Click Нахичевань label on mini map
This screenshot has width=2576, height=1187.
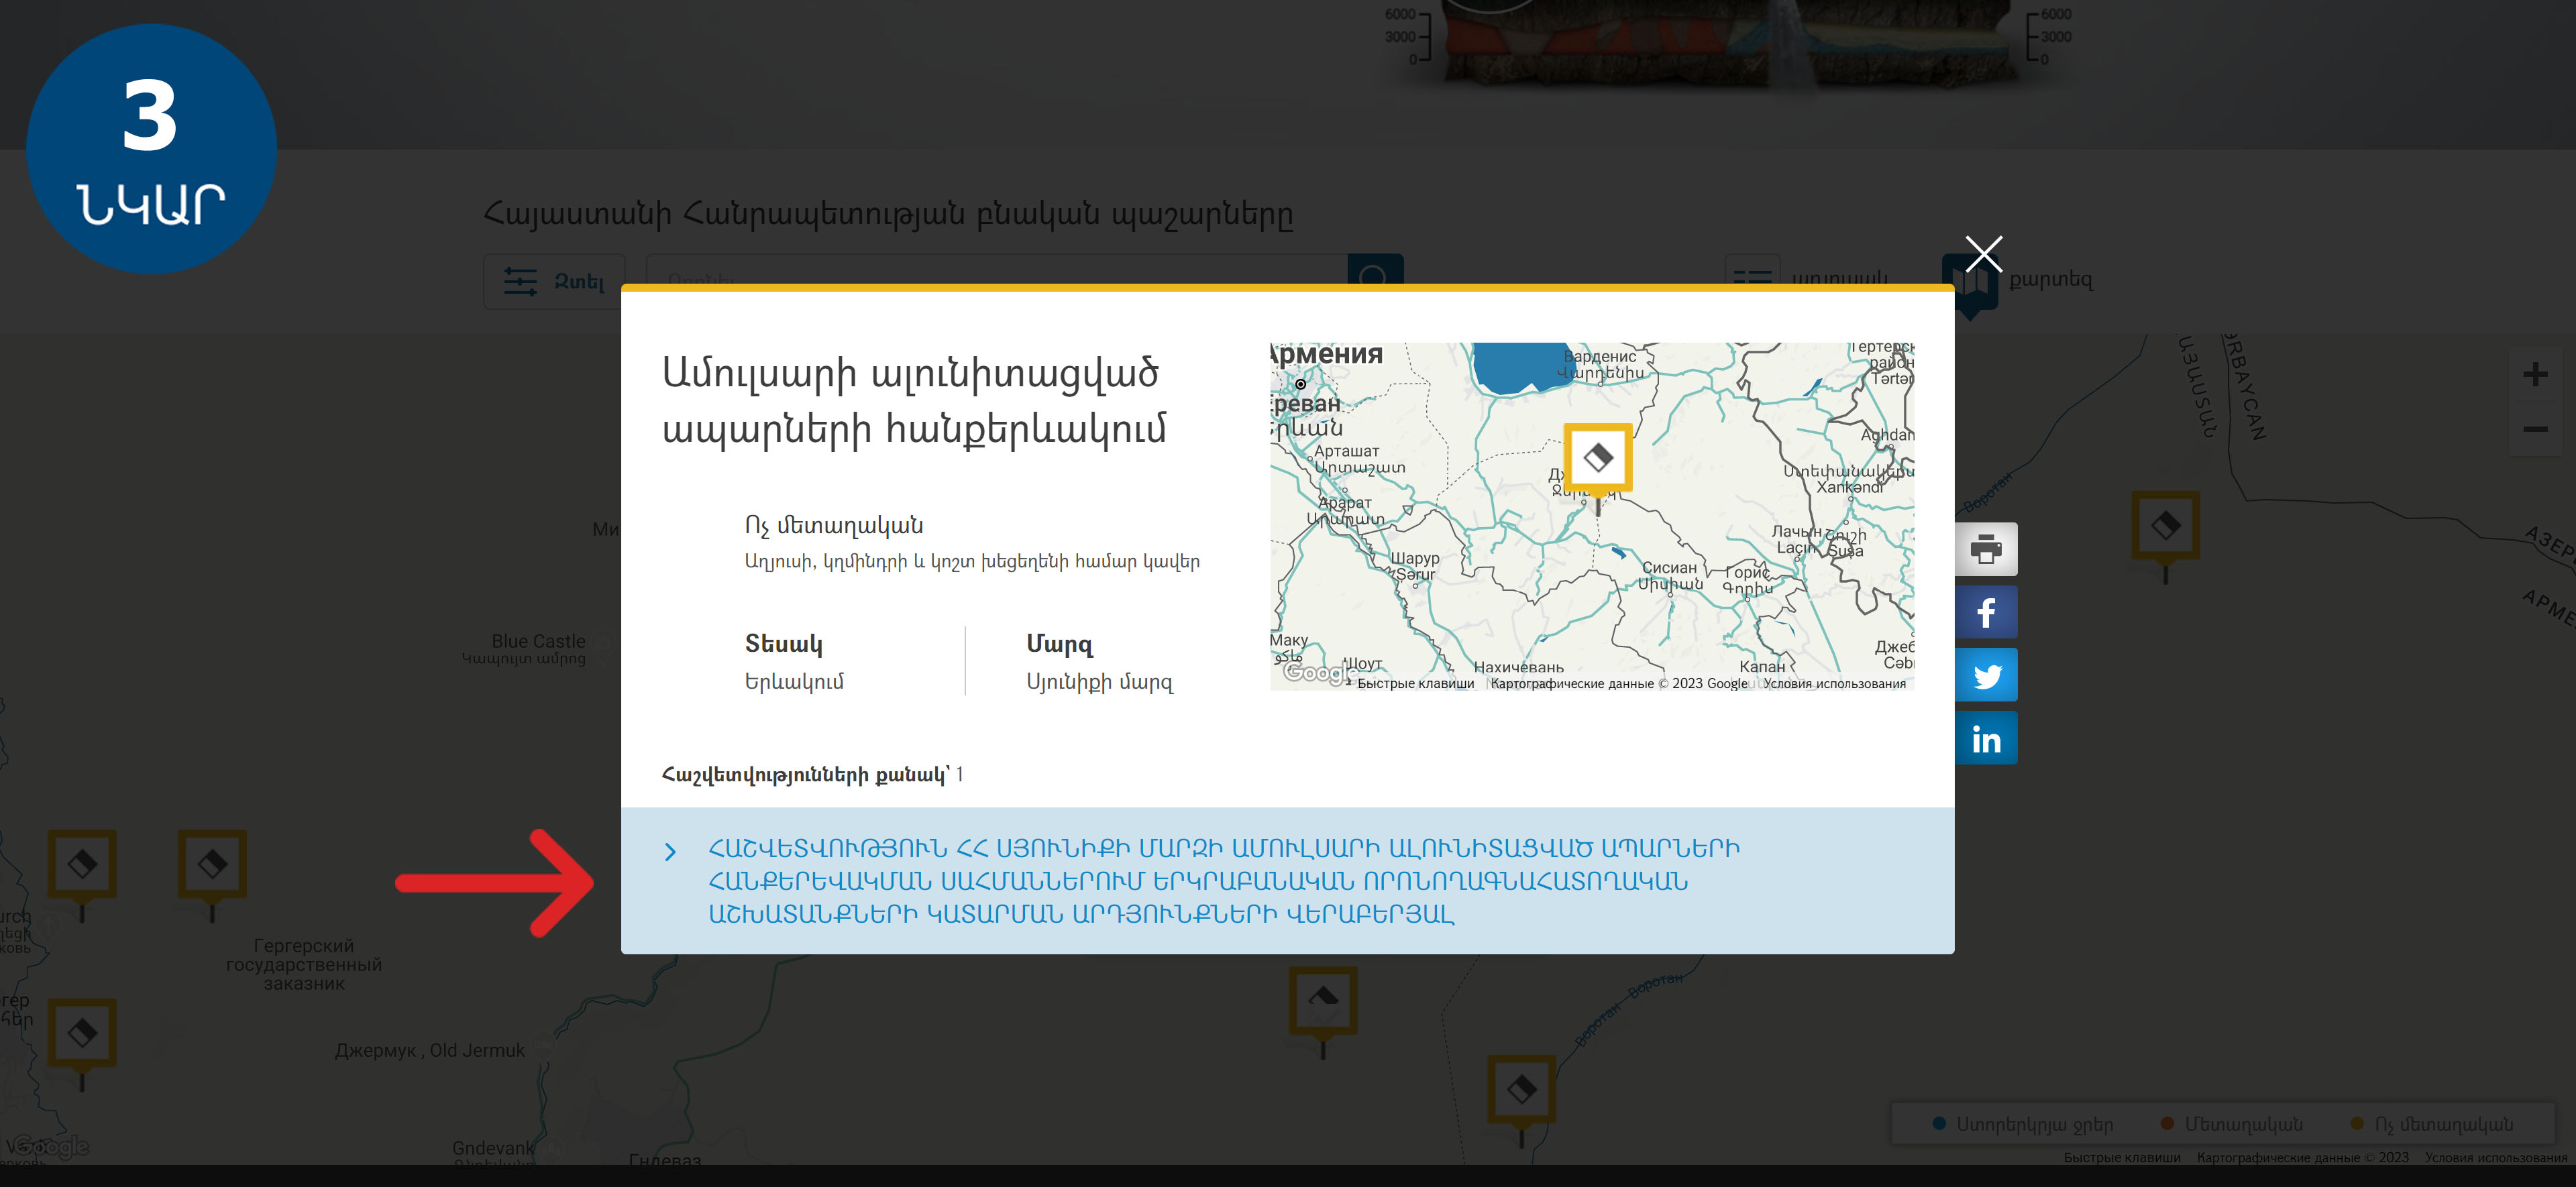(x=1518, y=667)
